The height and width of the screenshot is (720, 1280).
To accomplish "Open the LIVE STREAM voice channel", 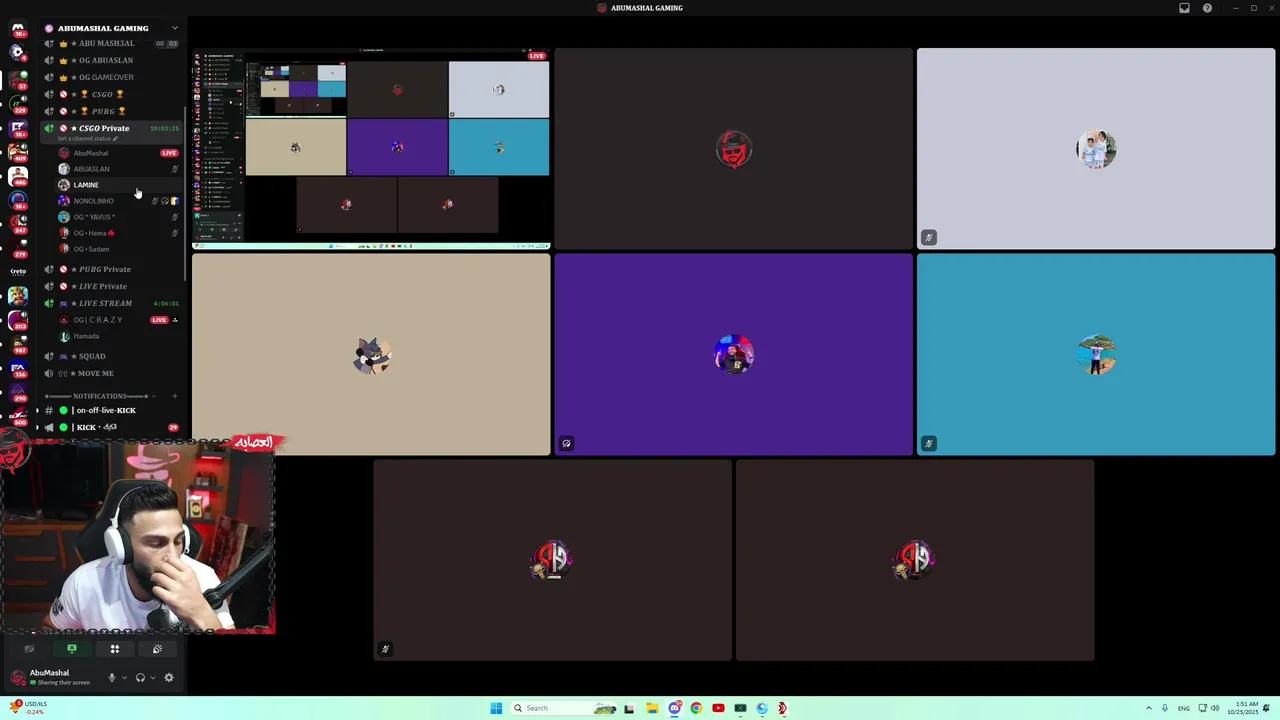I will pos(111,303).
